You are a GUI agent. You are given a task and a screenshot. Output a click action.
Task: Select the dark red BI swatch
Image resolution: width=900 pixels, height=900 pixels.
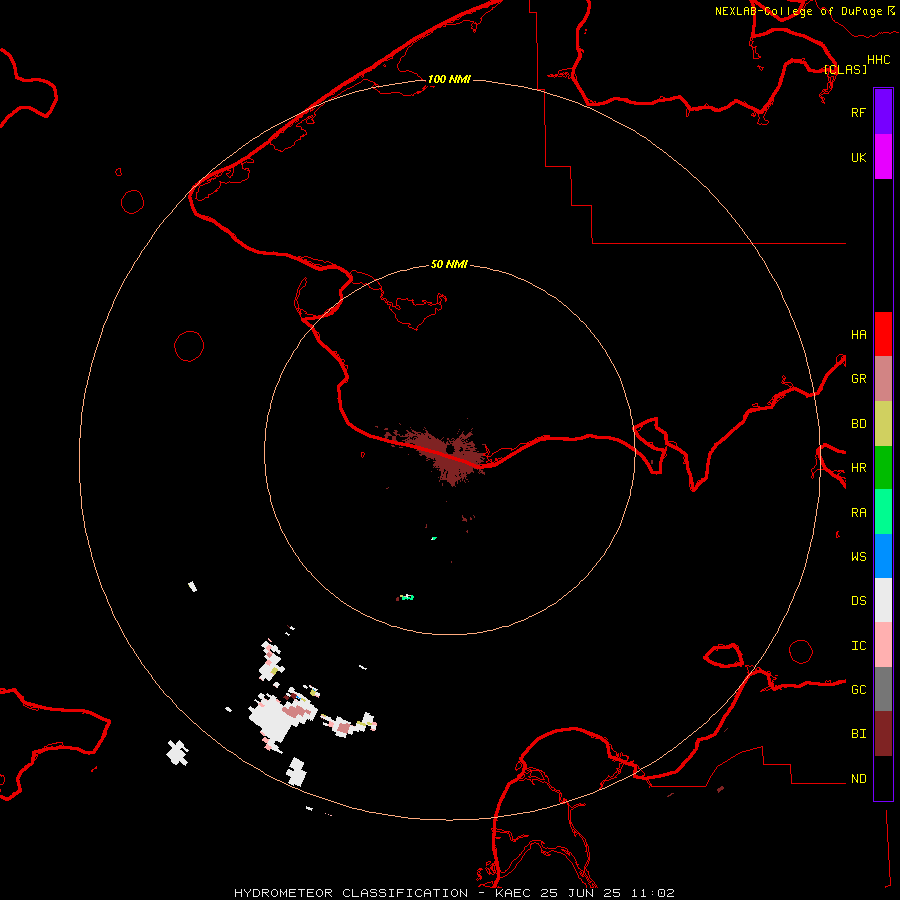pos(883,734)
